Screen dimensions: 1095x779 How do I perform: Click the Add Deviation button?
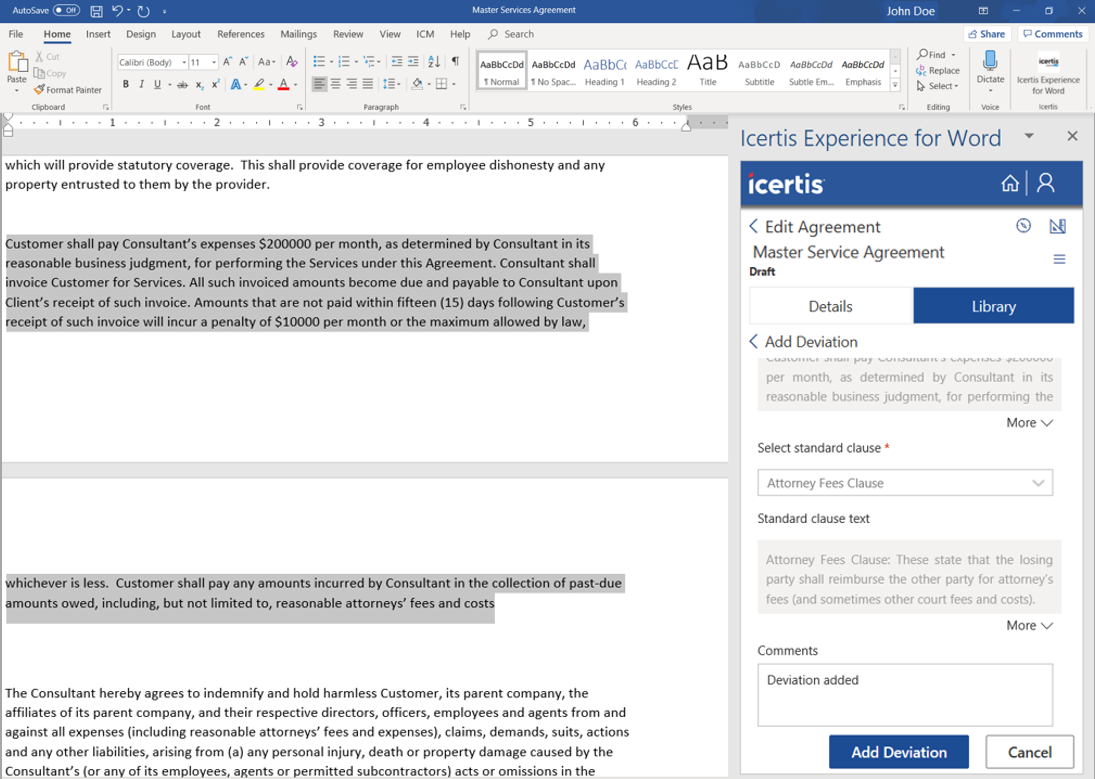898,752
